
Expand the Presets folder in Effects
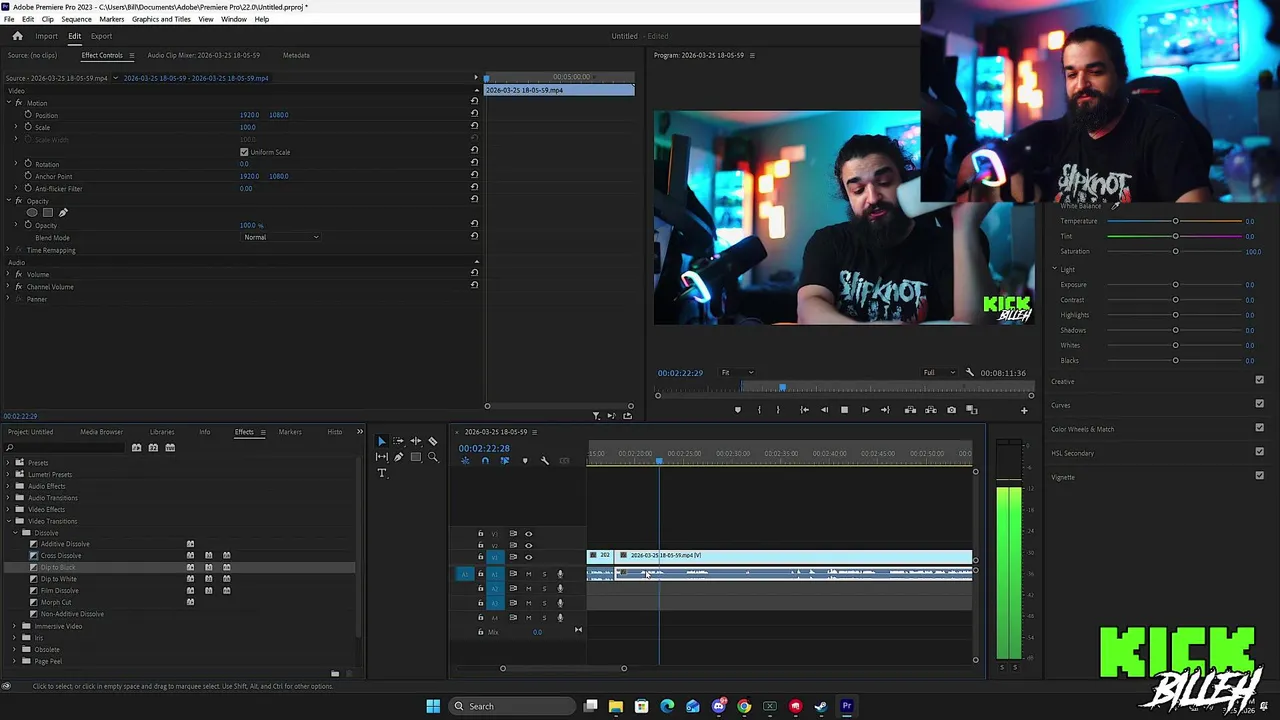pos(9,463)
